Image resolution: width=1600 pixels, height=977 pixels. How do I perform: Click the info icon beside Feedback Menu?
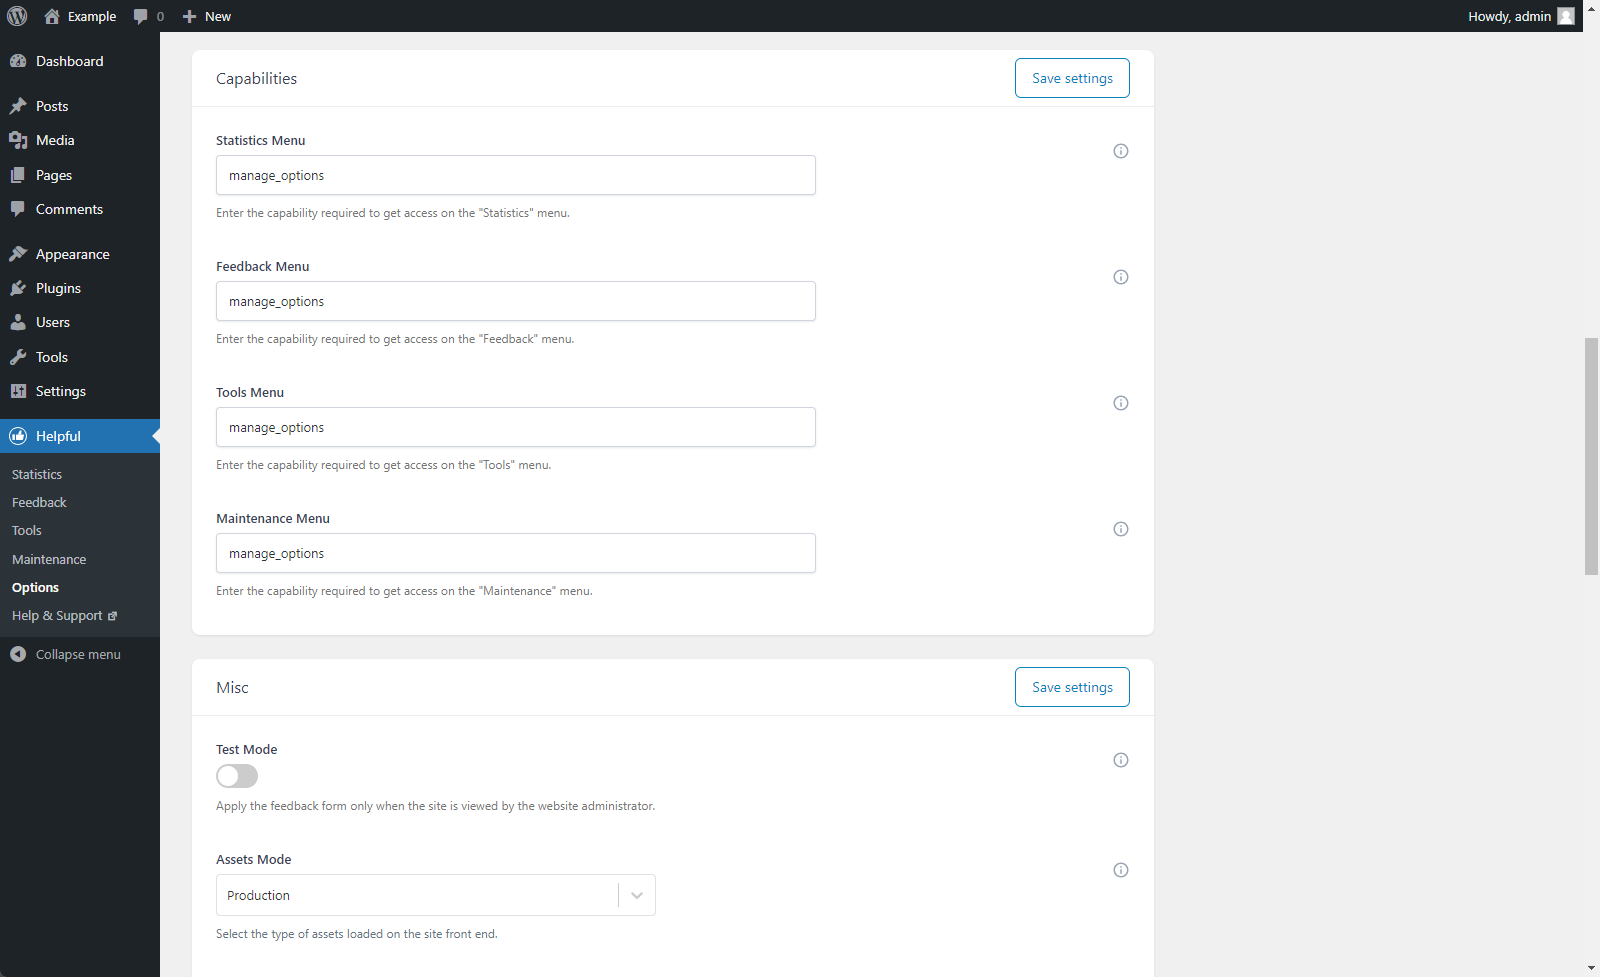[x=1121, y=277]
